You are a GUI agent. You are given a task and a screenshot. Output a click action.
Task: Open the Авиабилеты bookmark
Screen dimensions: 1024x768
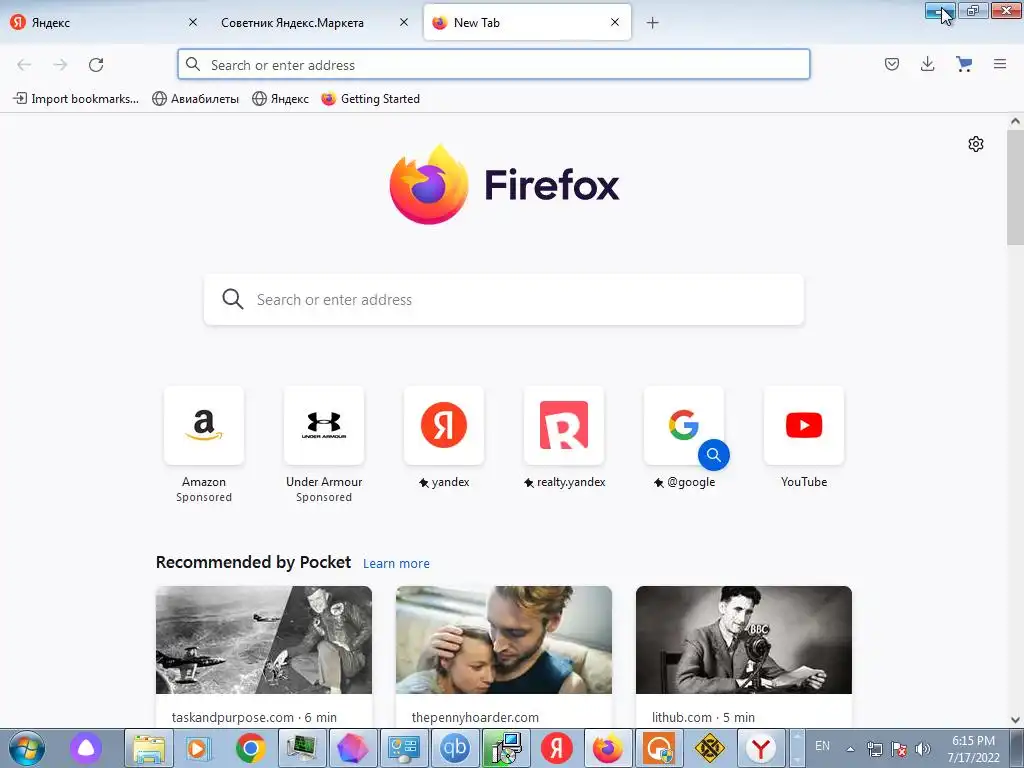[x=195, y=99]
